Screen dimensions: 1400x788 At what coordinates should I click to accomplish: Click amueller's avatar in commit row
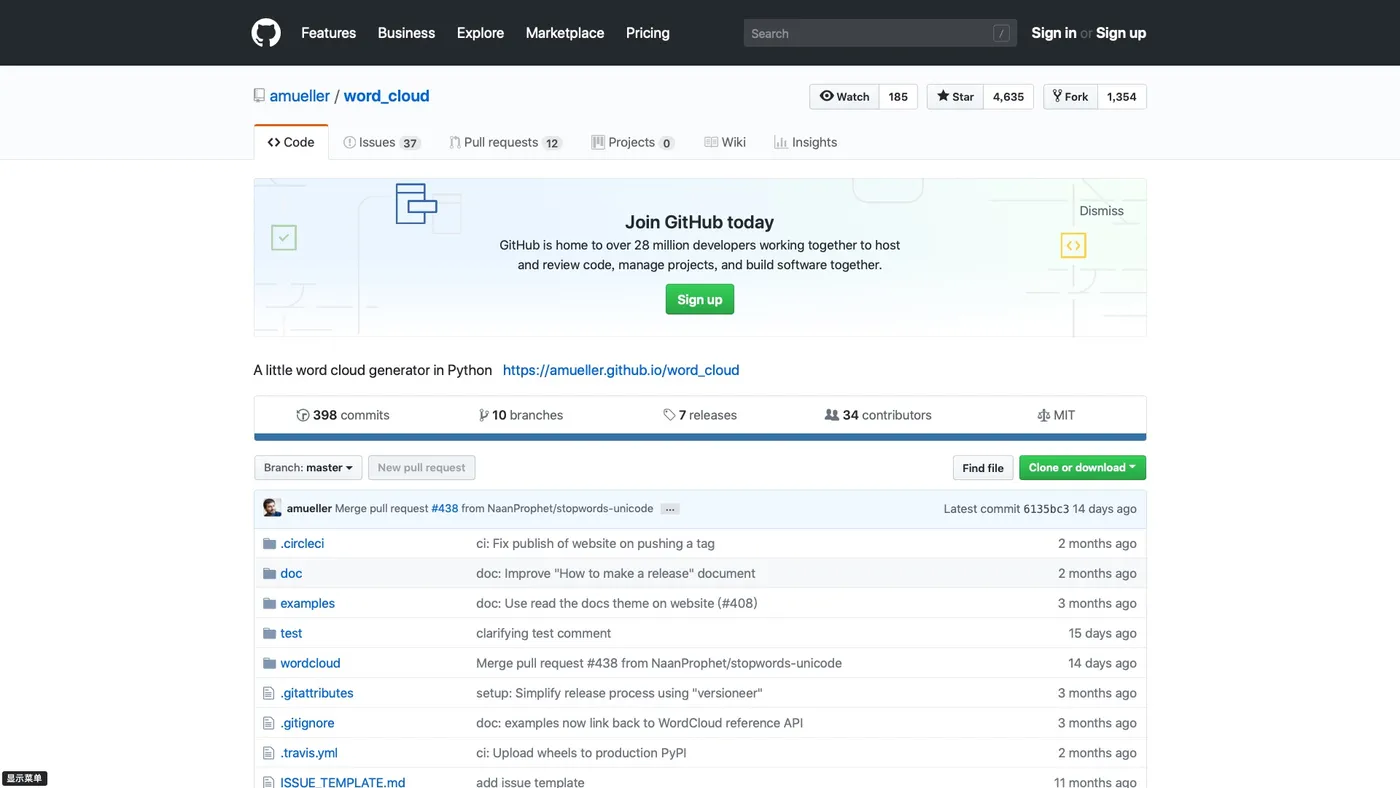(272, 508)
